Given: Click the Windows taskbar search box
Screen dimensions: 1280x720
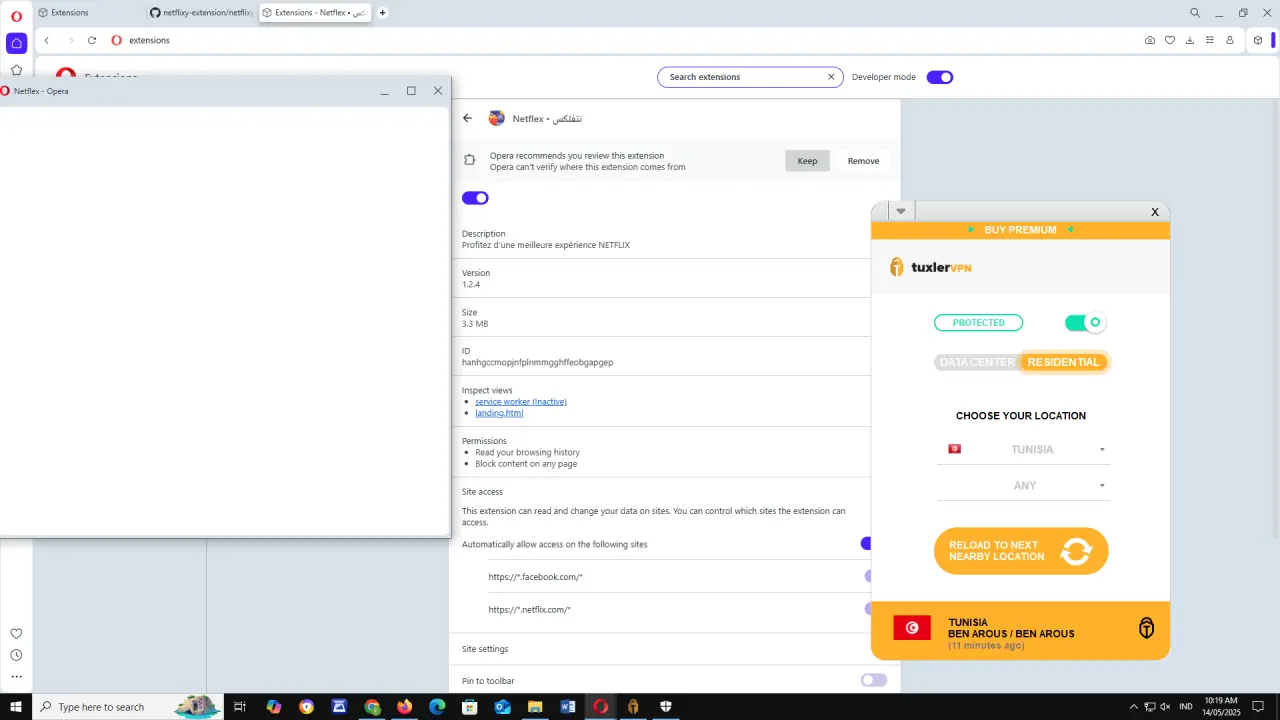Looking at the screenshot, I should click(128, 707).
